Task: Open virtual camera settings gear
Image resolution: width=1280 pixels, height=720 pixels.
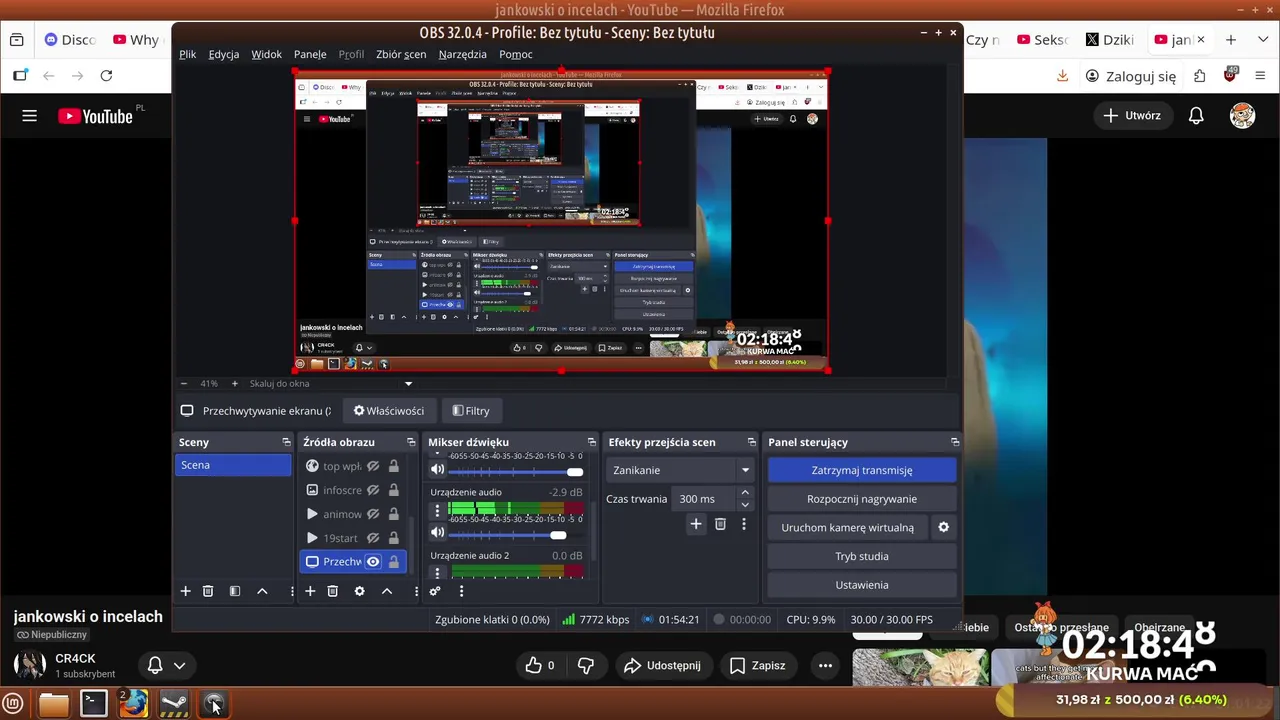Action: [x=943, y=527]
